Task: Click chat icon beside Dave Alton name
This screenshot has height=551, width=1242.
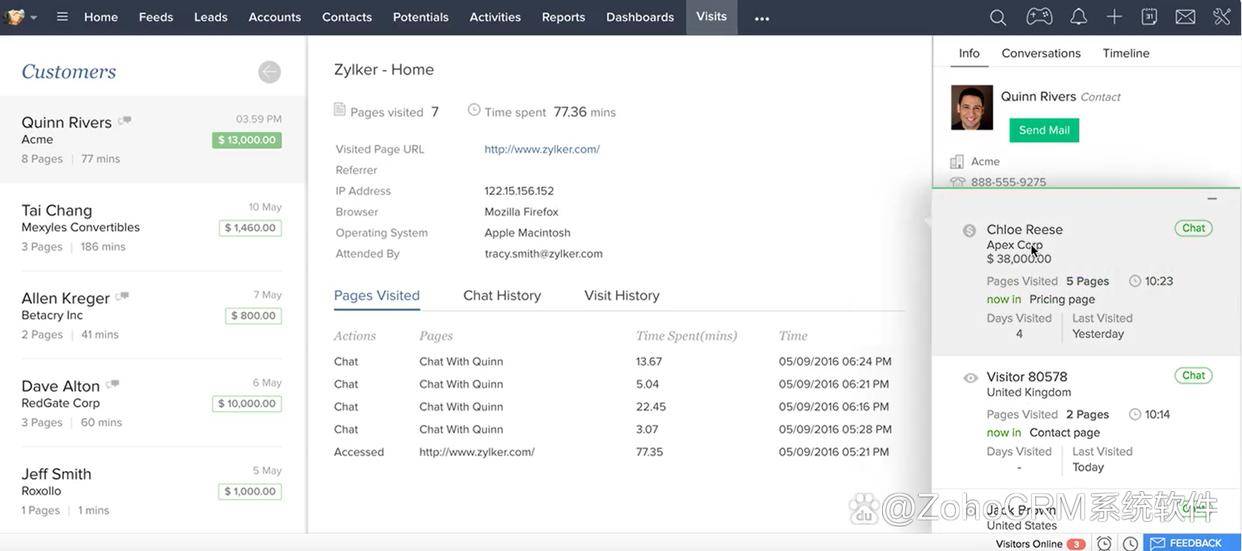Action: (112, 384)
